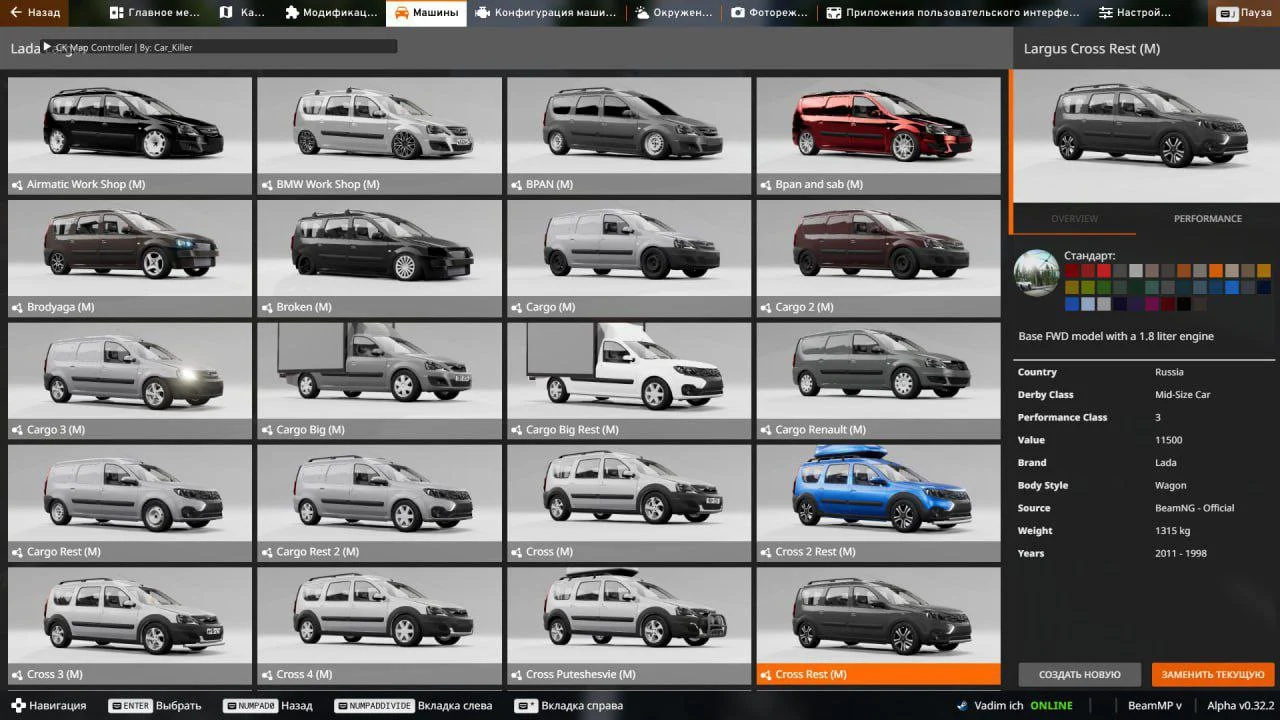This screenshot has height=720, width=1280.
Task: Click the back arrow icon labeled Назад
Action: pyautogui.click(x=16, y=13)
